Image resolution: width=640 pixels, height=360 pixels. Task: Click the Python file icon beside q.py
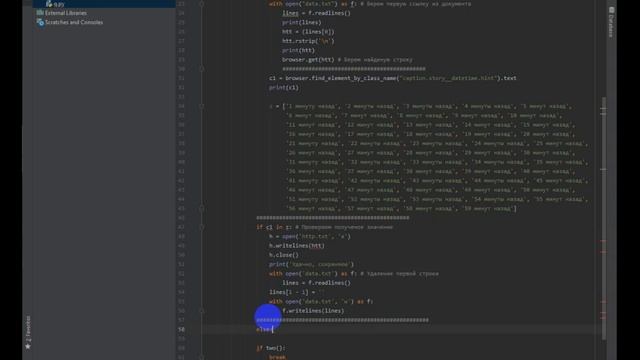[49, 4]
